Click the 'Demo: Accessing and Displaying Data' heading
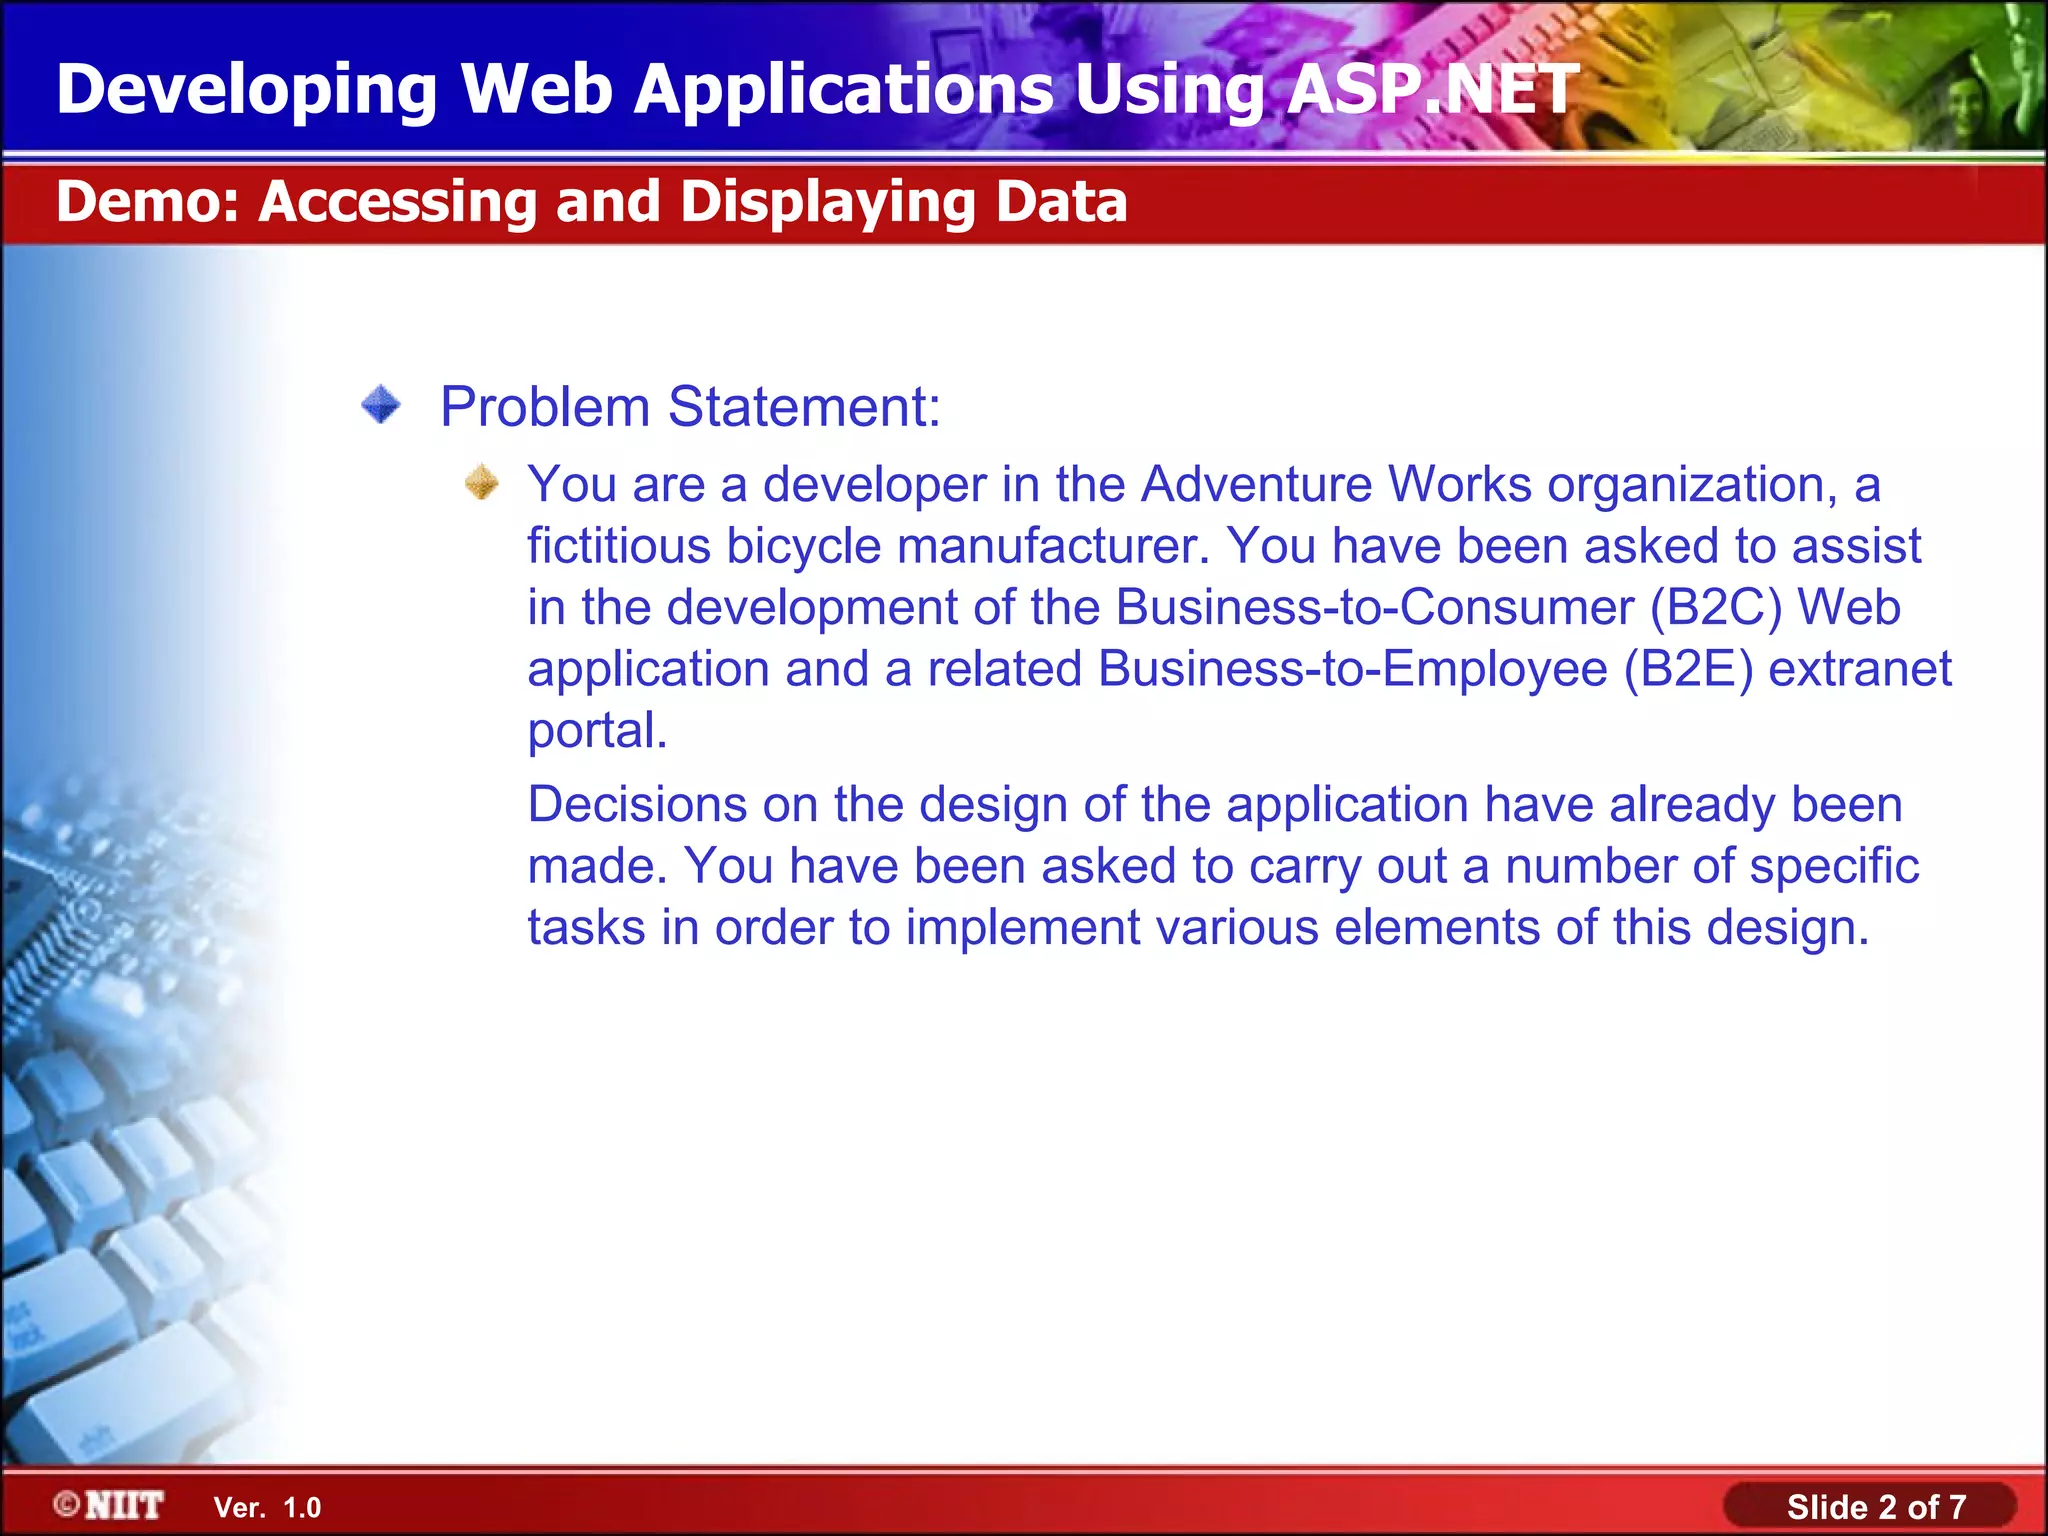 click(x=591, y=201)
